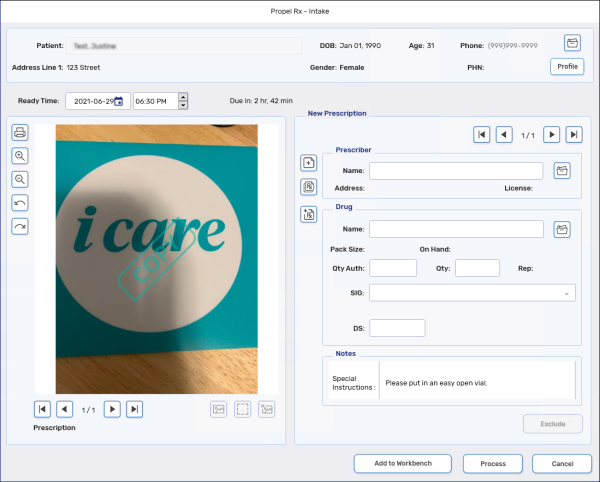Rotate the prescription image counterclockwise
This screenshot has height=482, width=600.
coord(20,203)
